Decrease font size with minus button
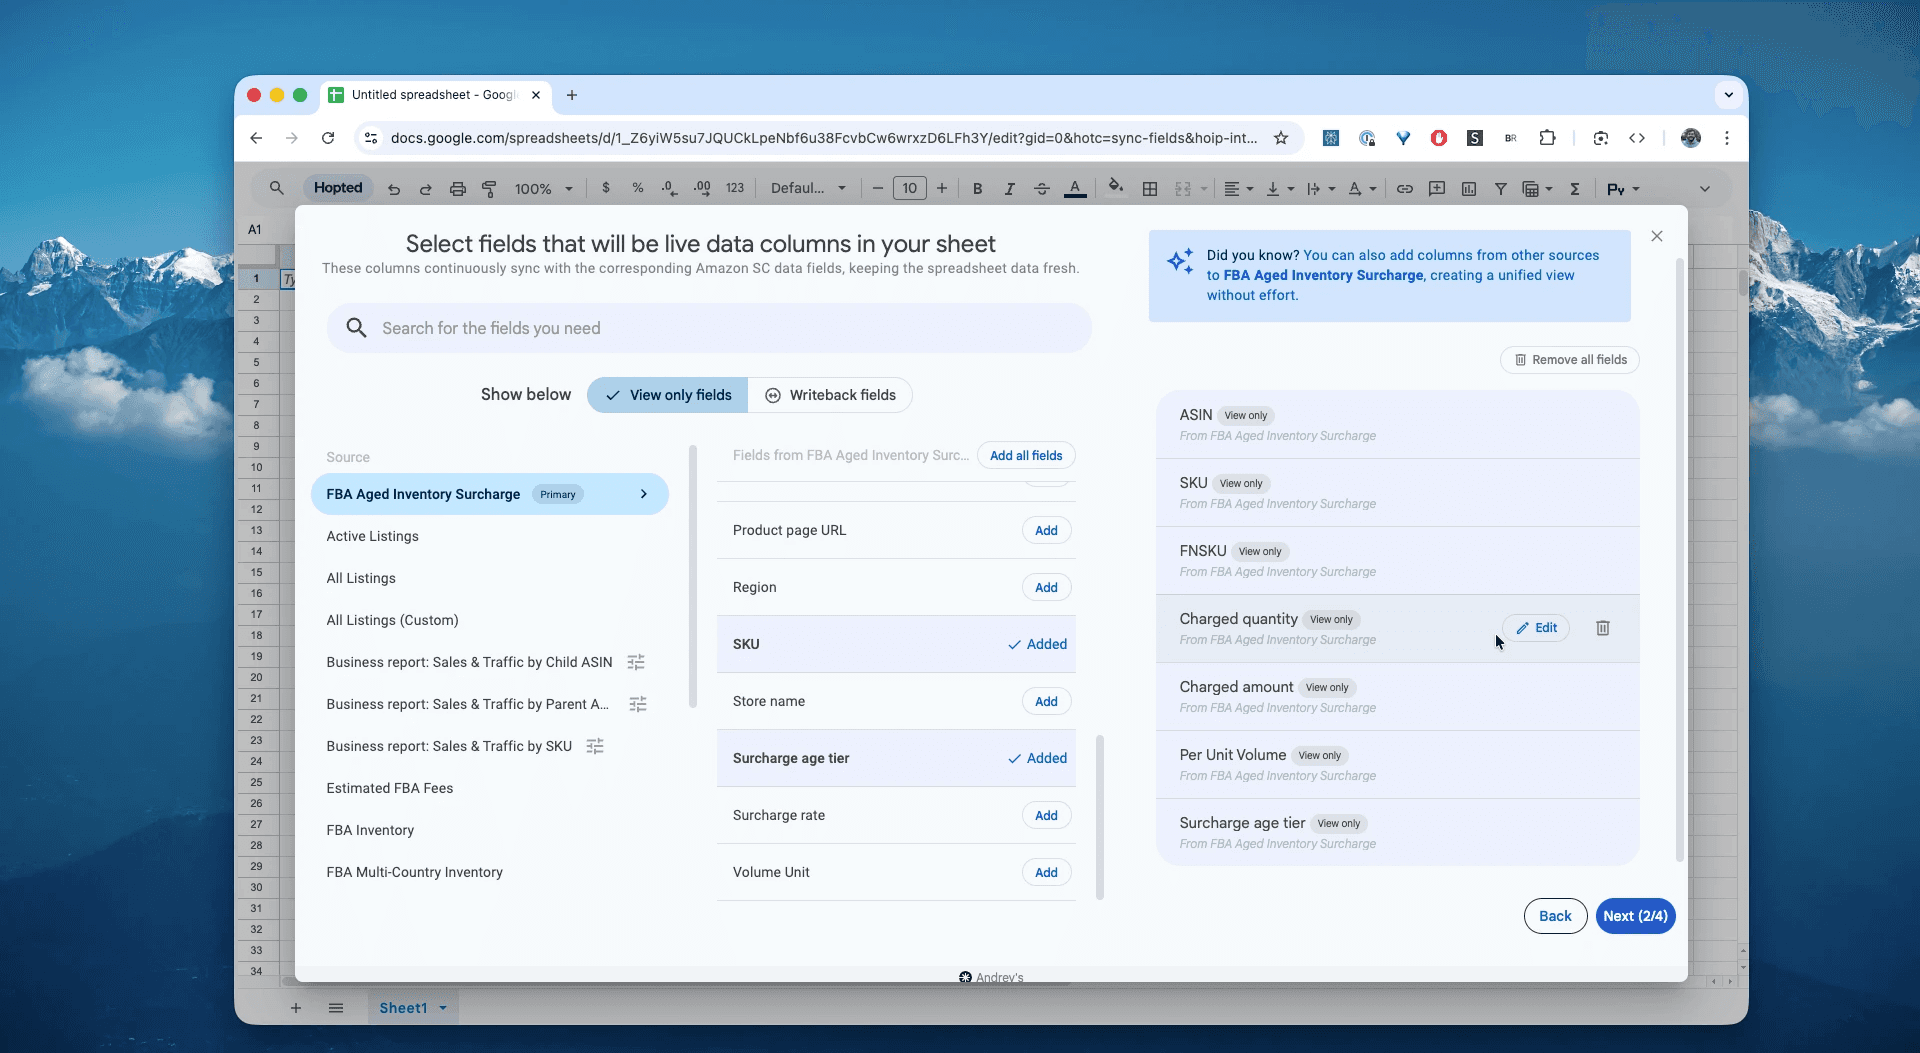Viewport: 1920px width, 1053px height. click(877, 188)
